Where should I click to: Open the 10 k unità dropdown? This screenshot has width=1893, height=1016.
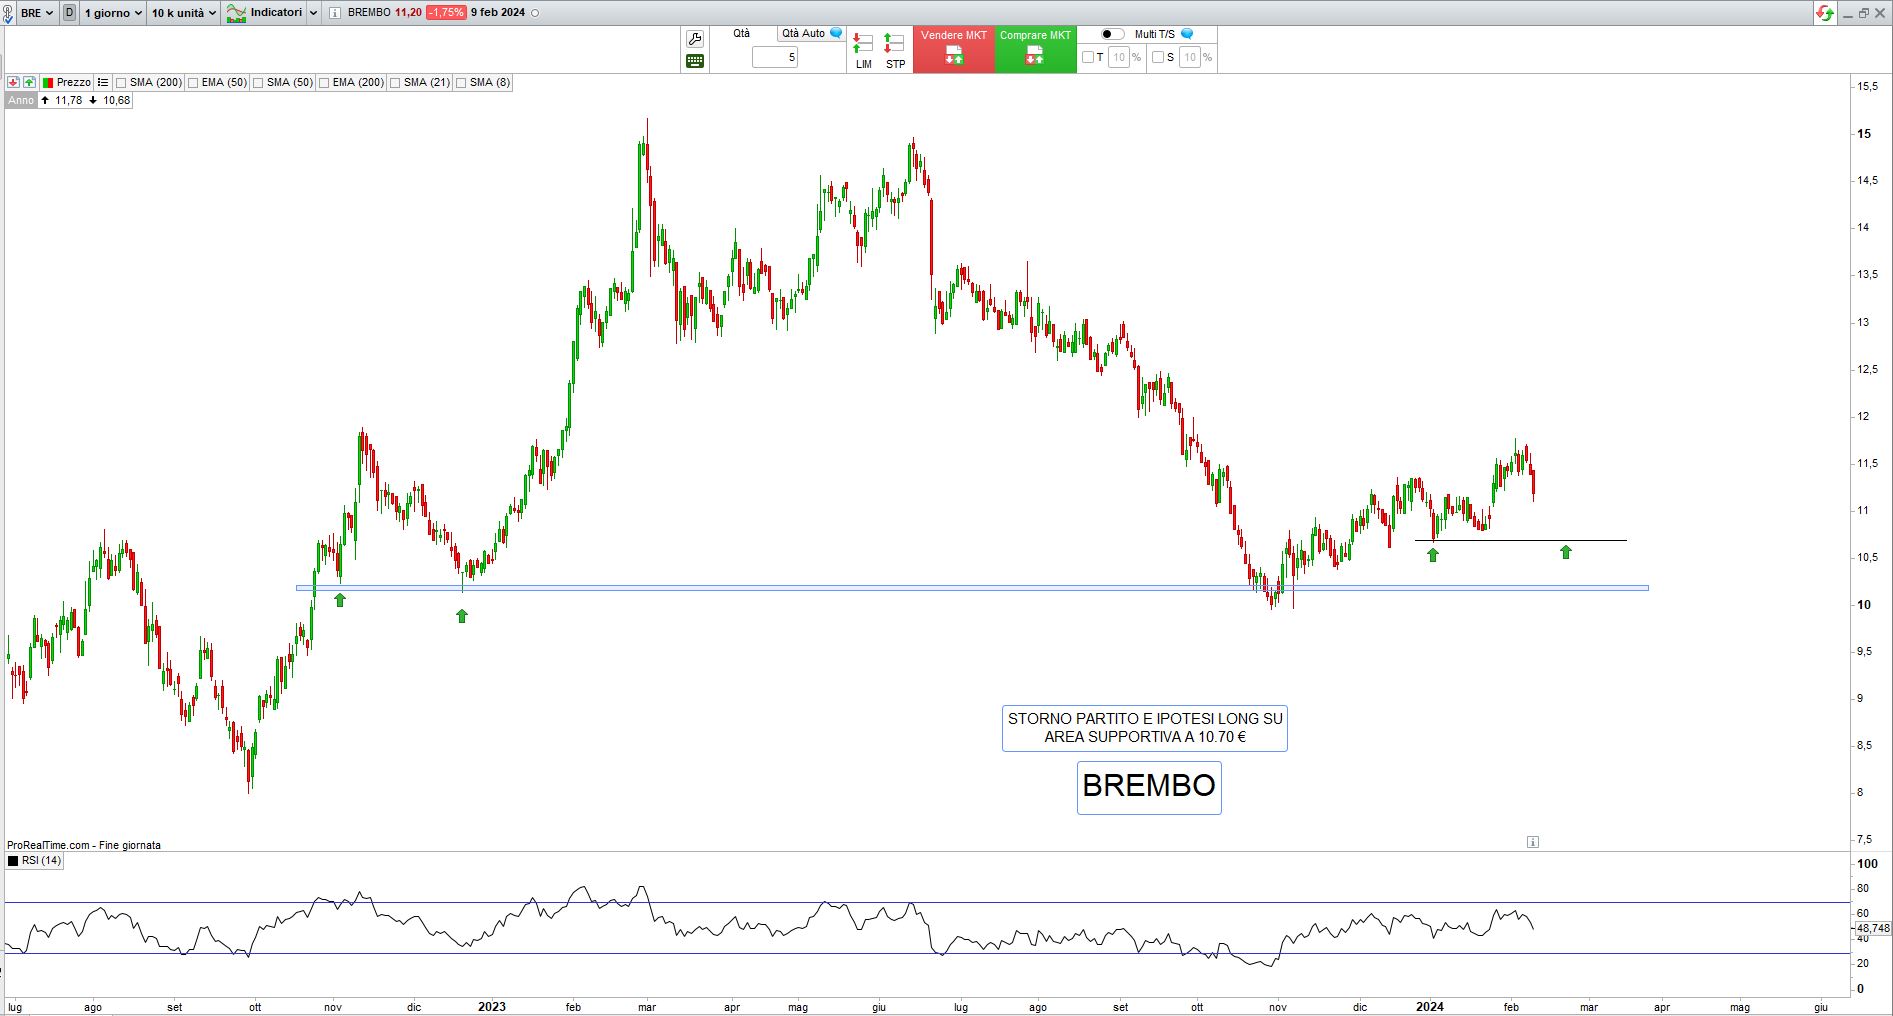184,13
